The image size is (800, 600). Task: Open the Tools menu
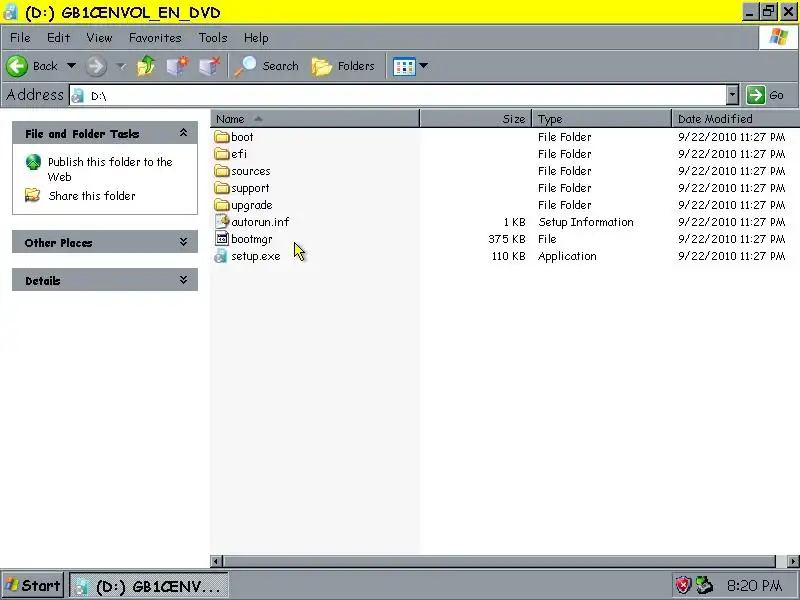[x=213, y=38]
